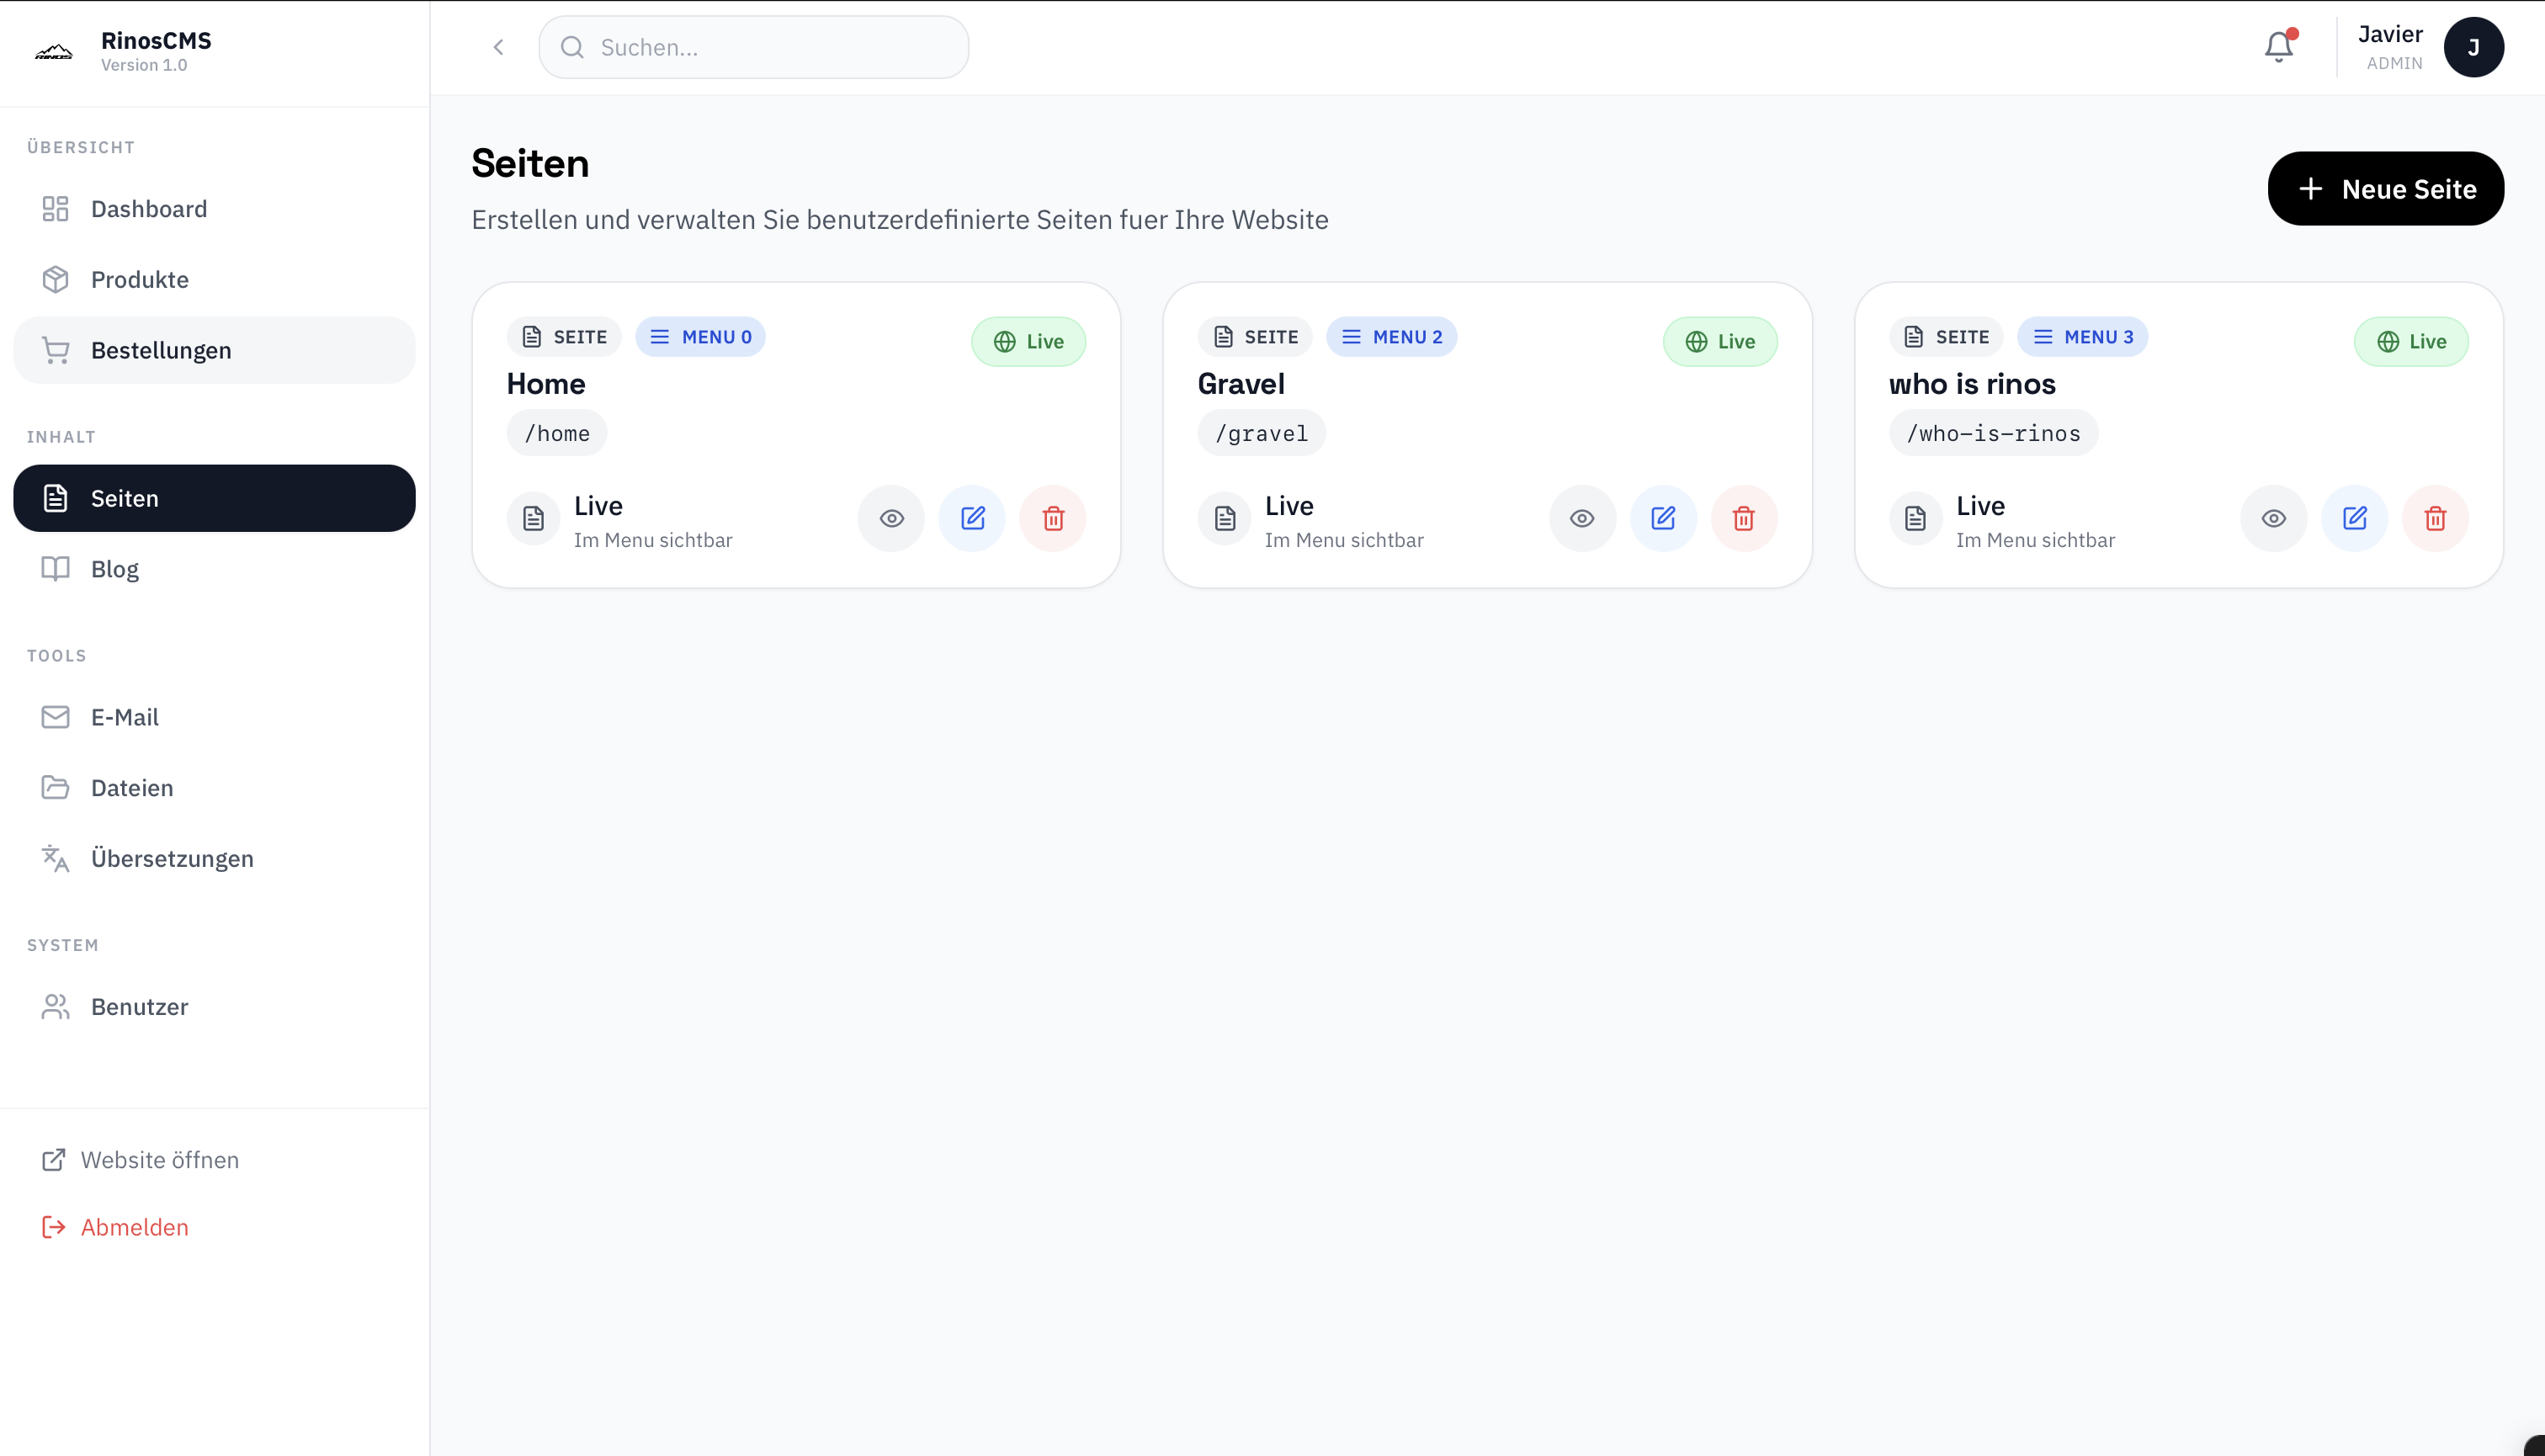The image size is (2545, 1456).
Task: Open Dateien file manager
Action: pos(214,788)
